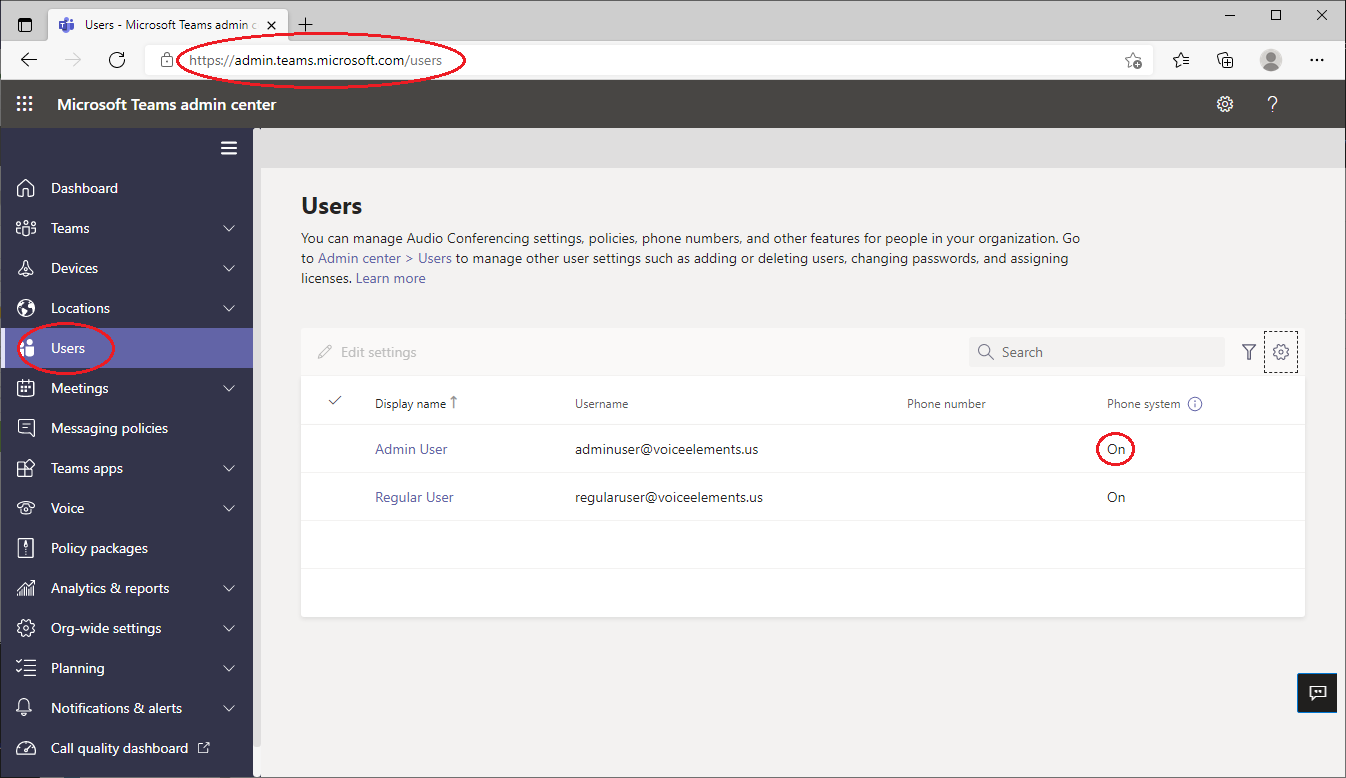
Task: Click the Teams people icon in sidebar
Action: coord(26,228)
